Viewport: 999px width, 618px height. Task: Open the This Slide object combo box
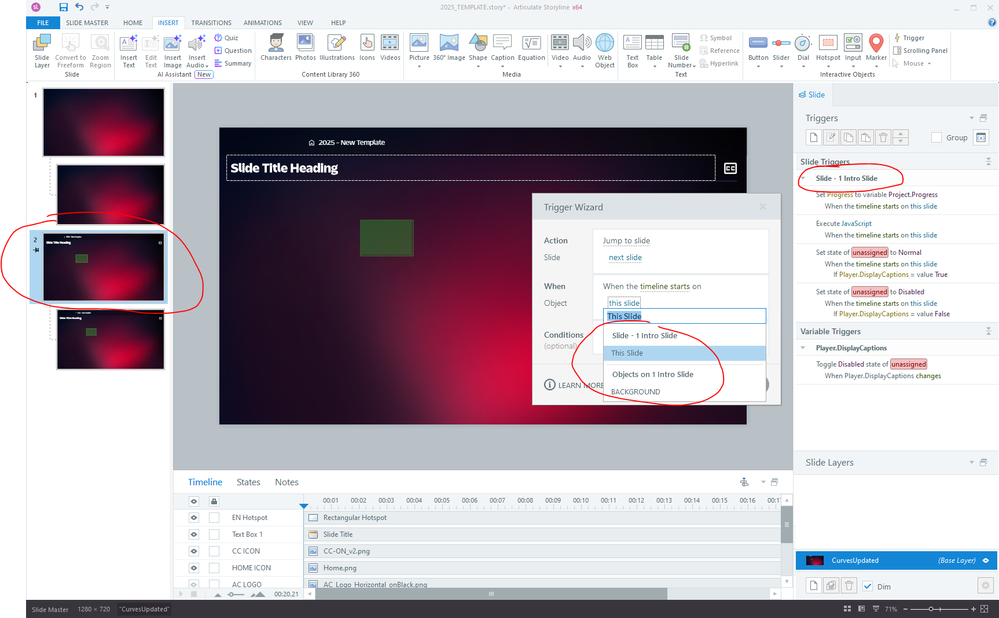(x=684, y=316)
